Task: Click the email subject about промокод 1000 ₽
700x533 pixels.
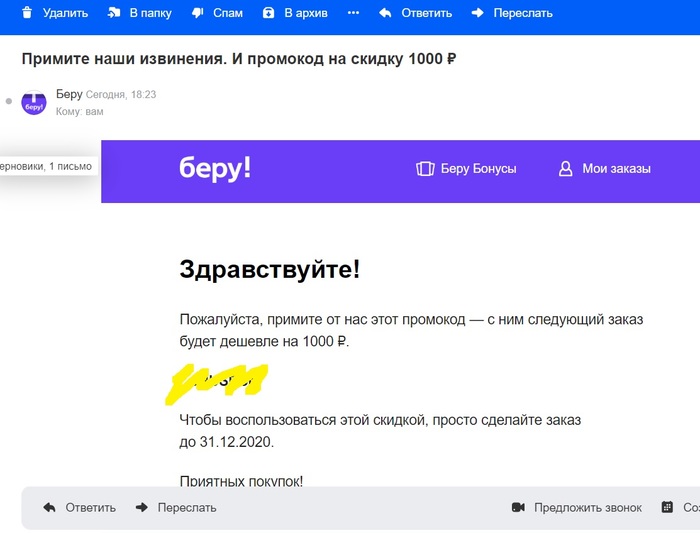Action: [x=239, y=59]
